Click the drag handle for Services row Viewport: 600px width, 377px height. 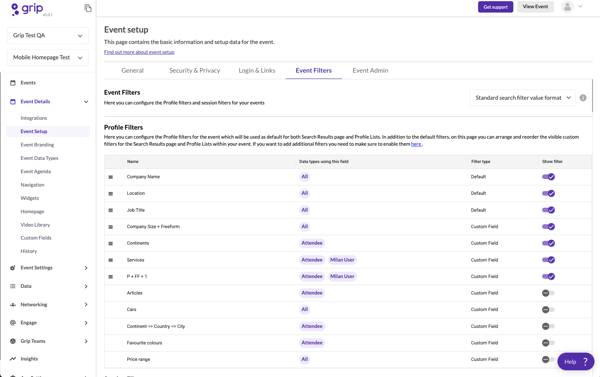(x=111, y=260)
